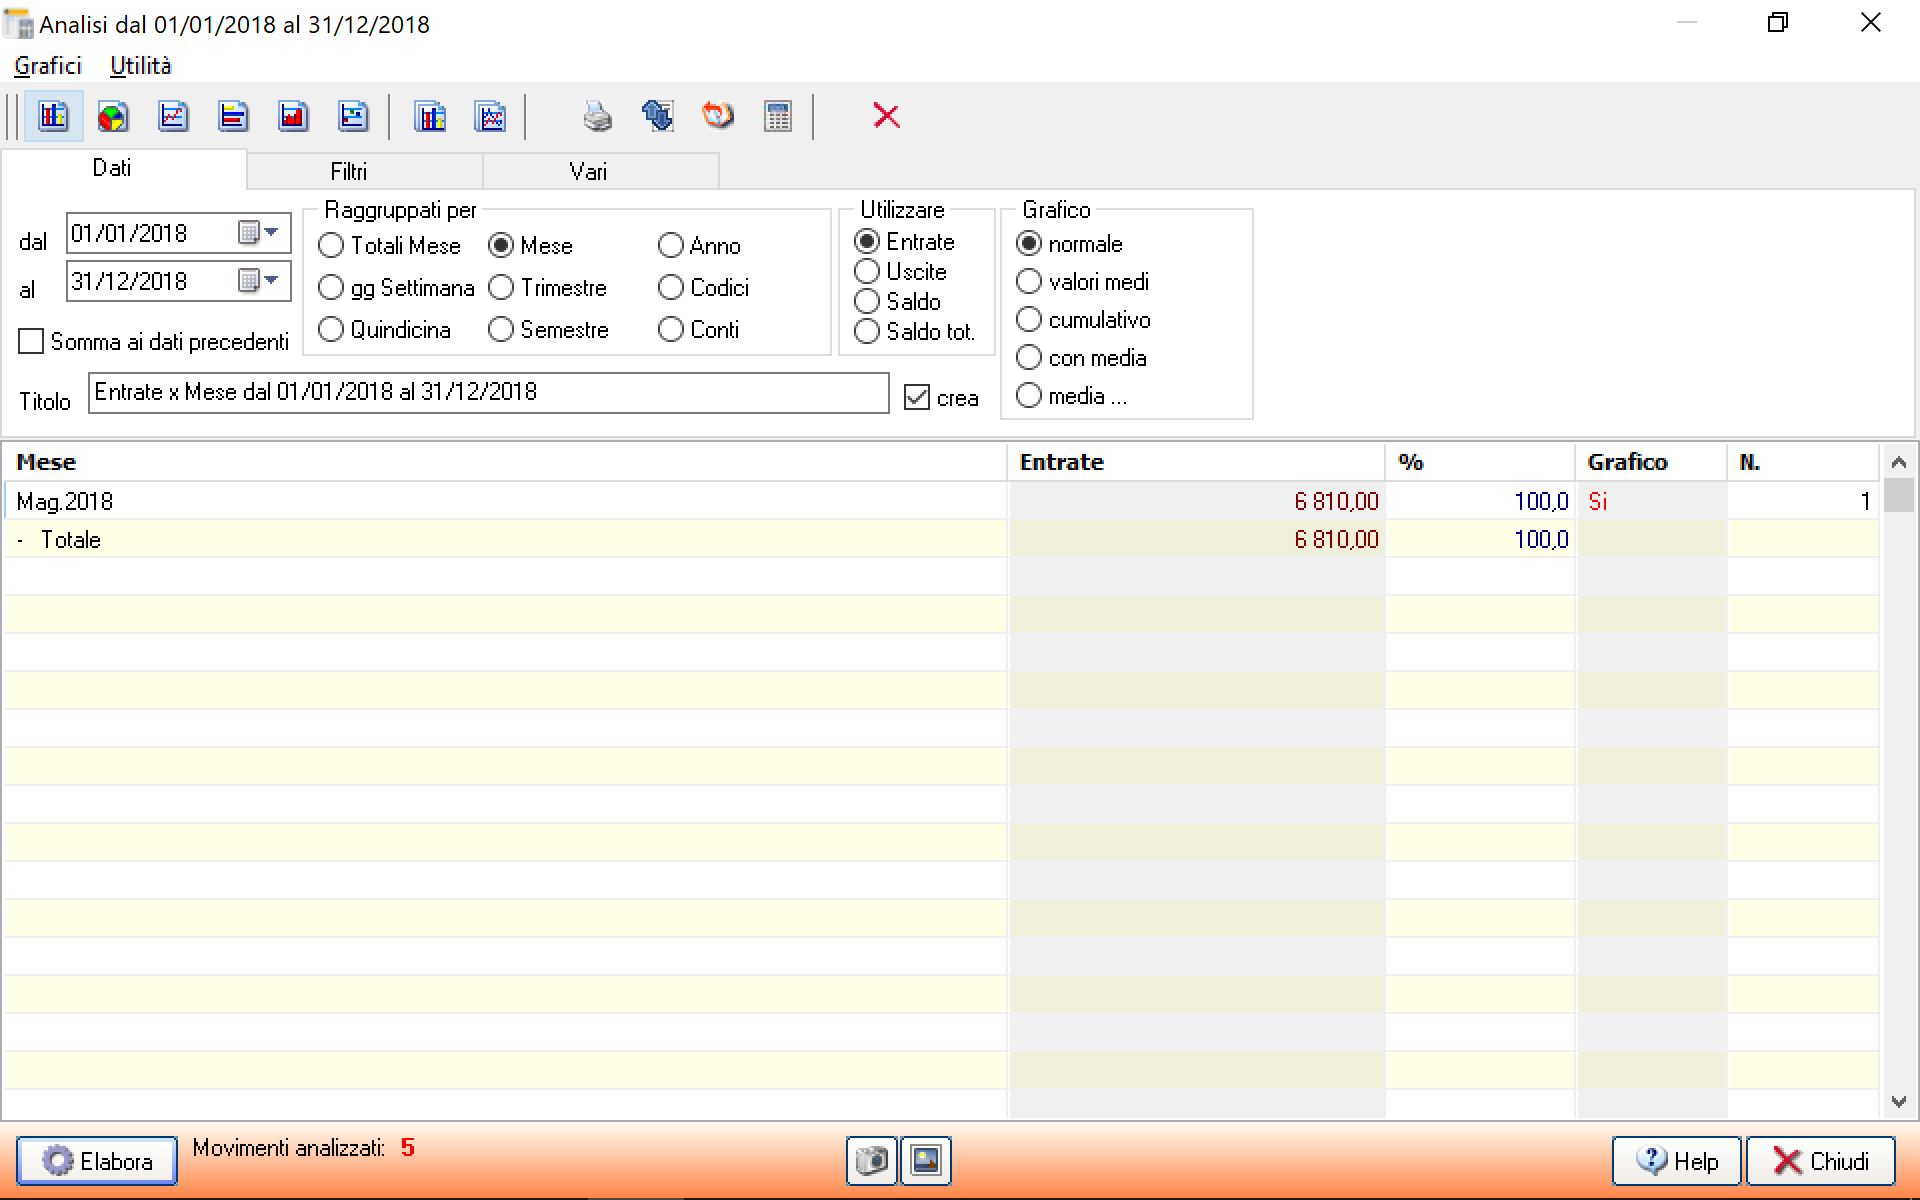
Task: Choose the line chart toolbar icon
Action: [x=173, y=116]
